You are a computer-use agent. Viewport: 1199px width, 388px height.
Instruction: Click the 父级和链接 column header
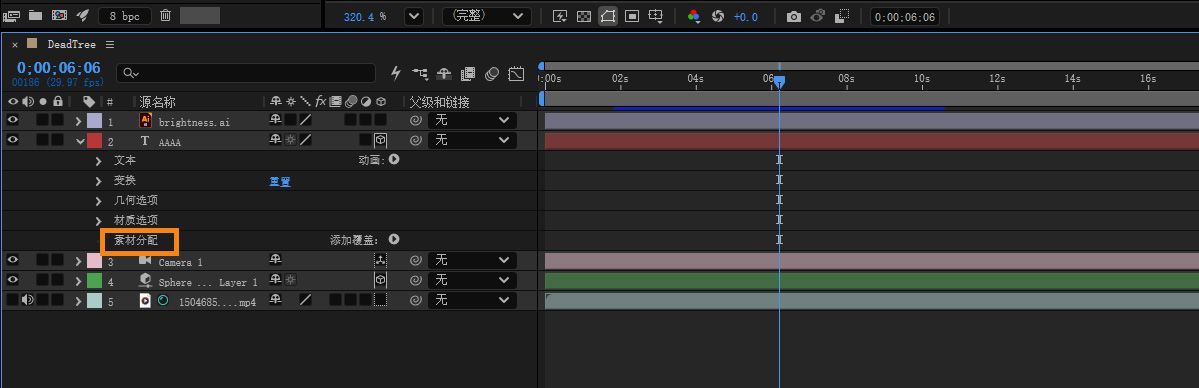(x=439, y=102)
